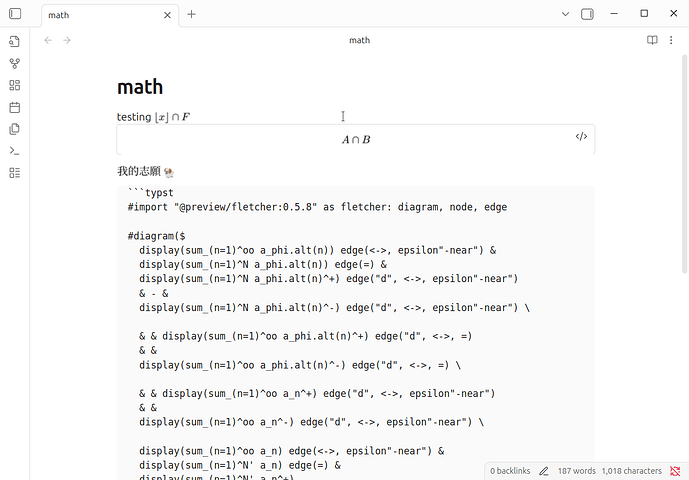Open graph view from ribbon
Screen dimensions: 689x480
coord(14,63)
